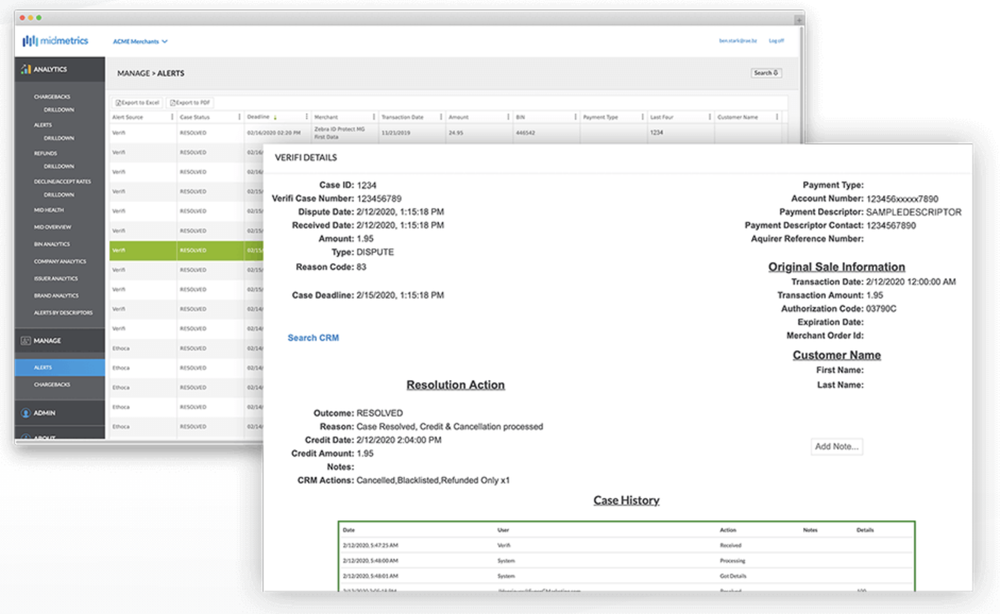Export the alerts to PDF
The image size is (1000, 614).
(x=190, y=103)
